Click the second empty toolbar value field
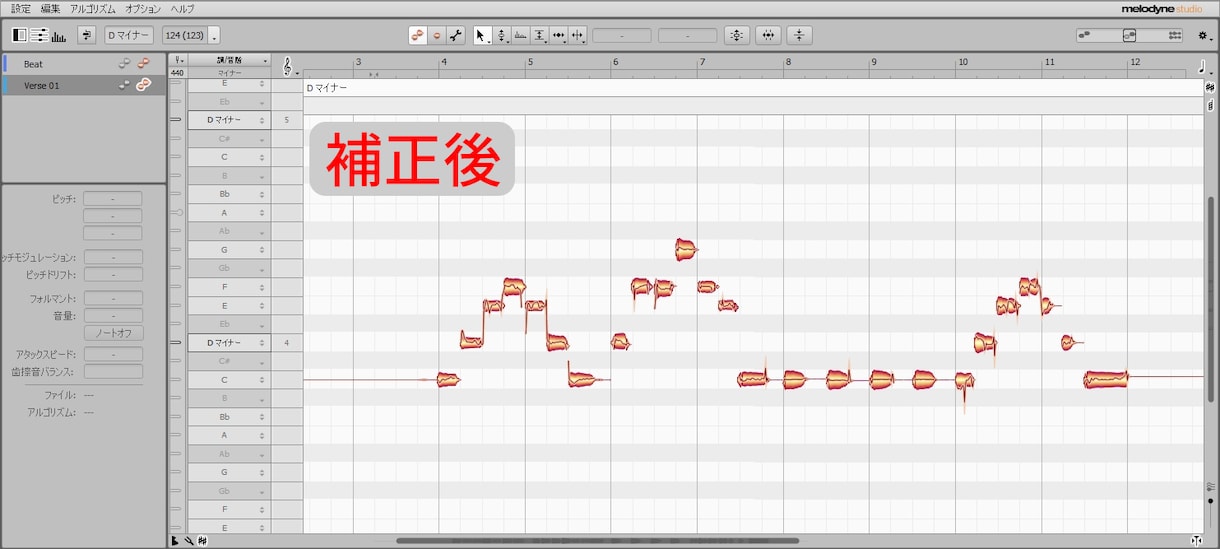 pos(687,35)
